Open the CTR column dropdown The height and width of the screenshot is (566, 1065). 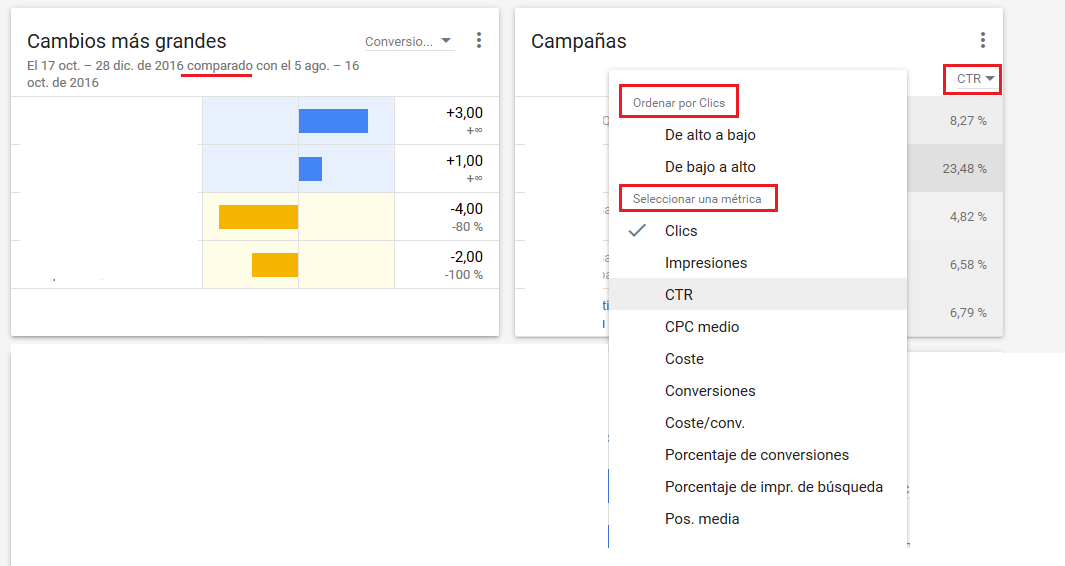click(x=975, y=78)
